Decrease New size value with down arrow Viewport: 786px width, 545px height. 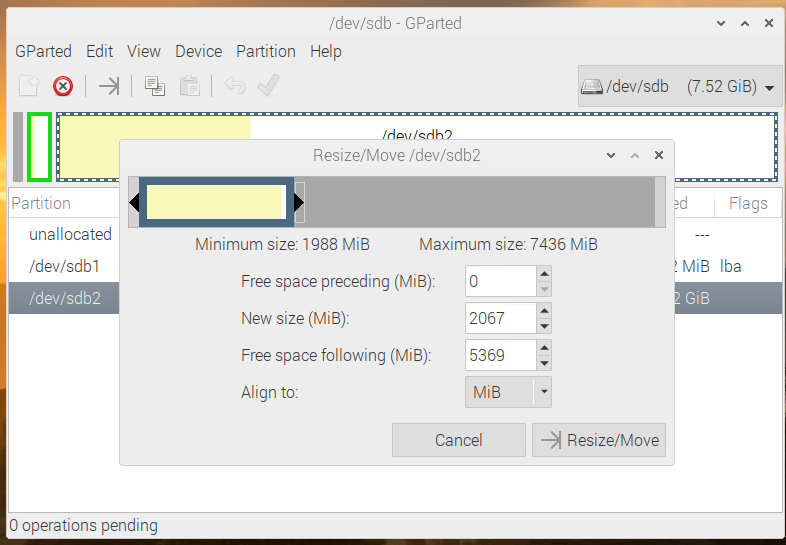[x=544, y=326]
